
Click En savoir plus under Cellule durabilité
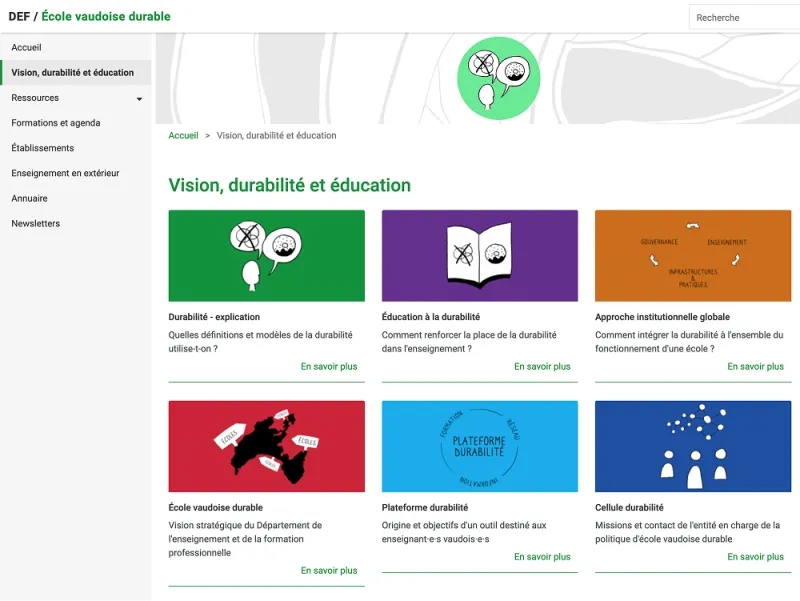(755, 557)
